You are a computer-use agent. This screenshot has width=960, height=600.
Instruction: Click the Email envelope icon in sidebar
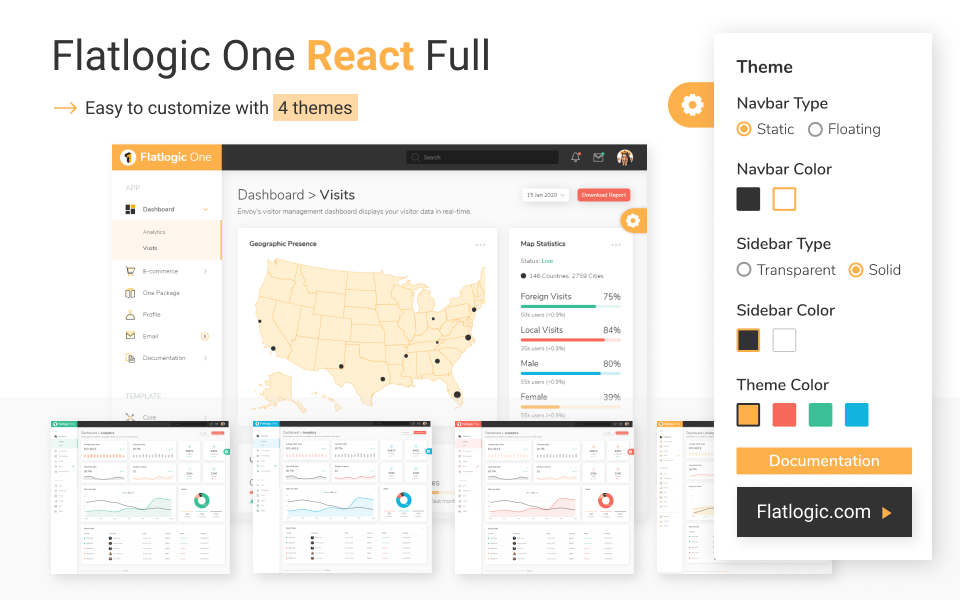[x=130, y=335]
